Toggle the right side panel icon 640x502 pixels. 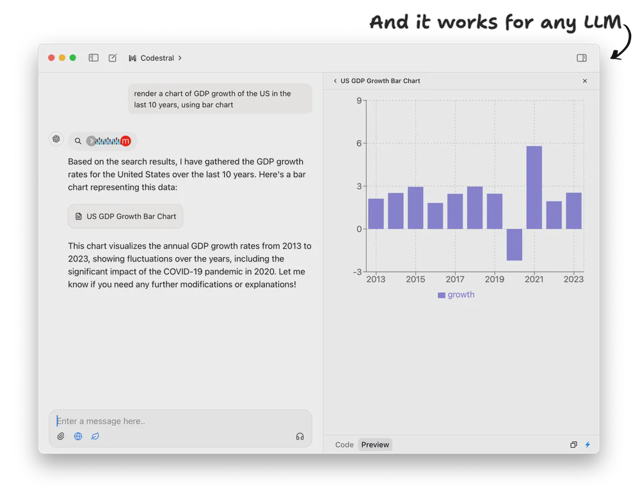tap(582, 58)
